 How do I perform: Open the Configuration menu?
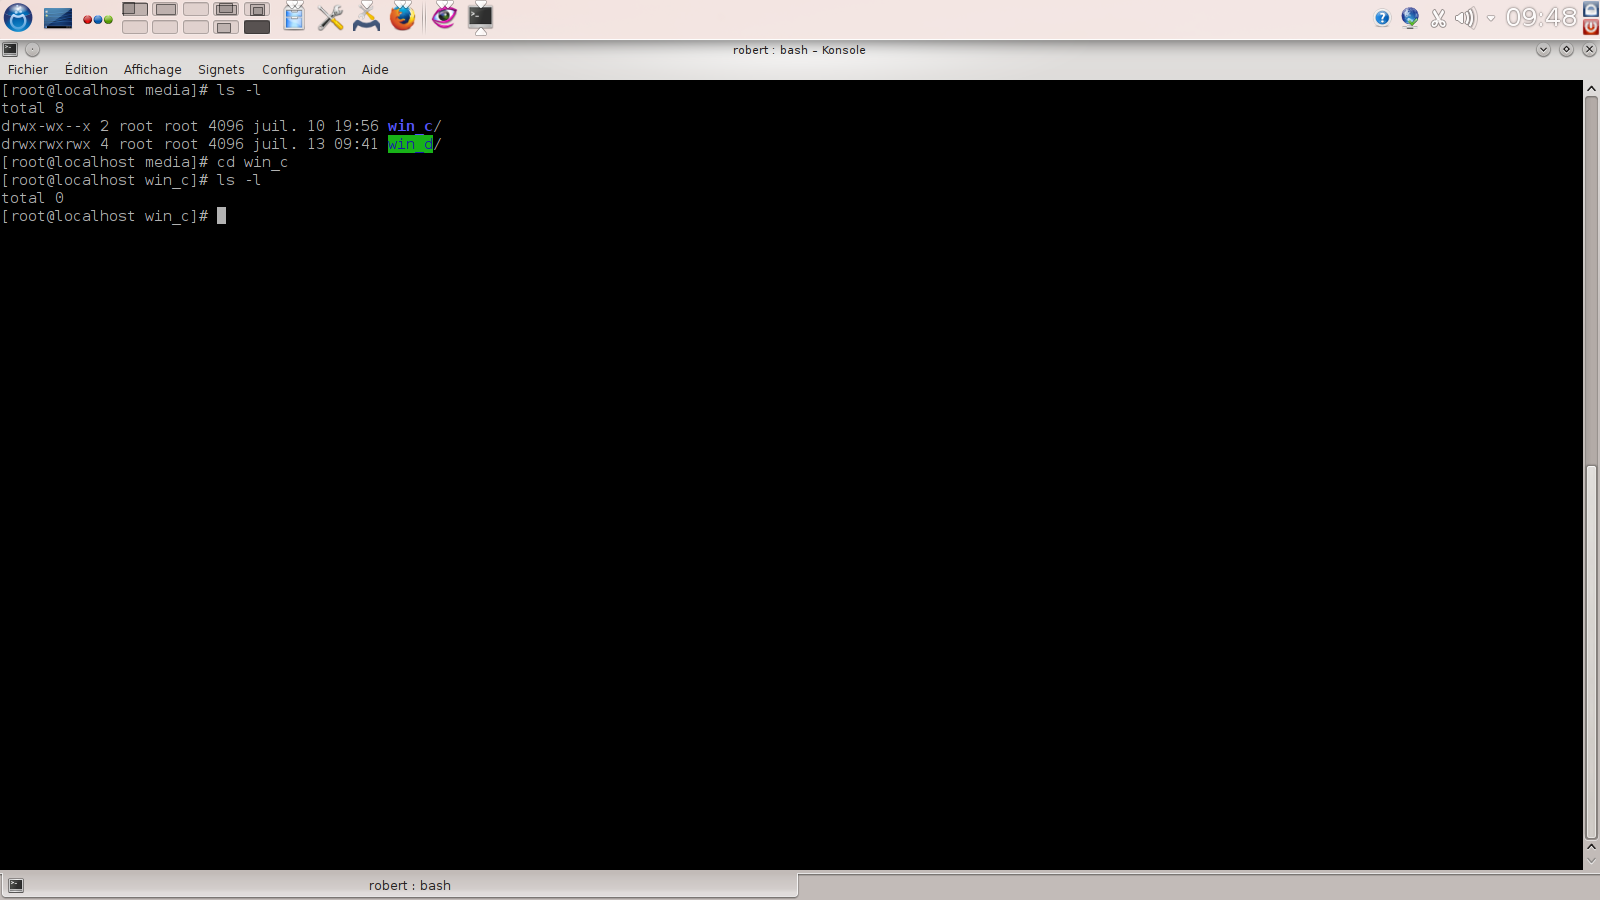click(304, 69)
